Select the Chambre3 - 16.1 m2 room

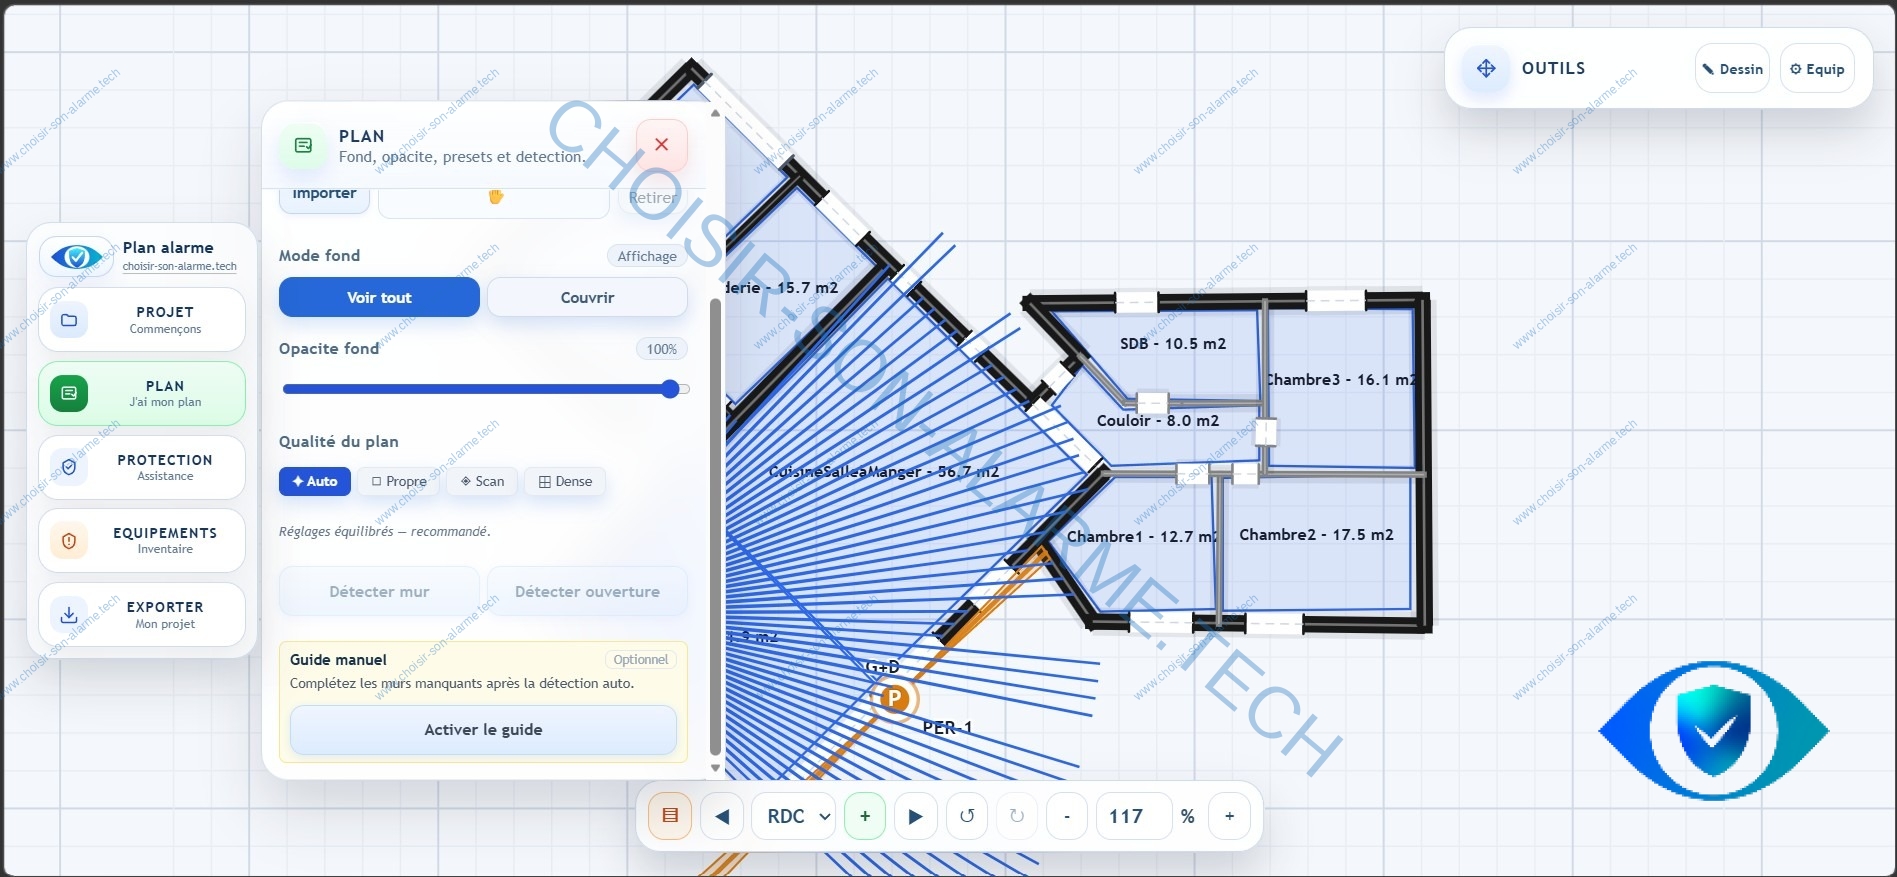click(1341, 380)
